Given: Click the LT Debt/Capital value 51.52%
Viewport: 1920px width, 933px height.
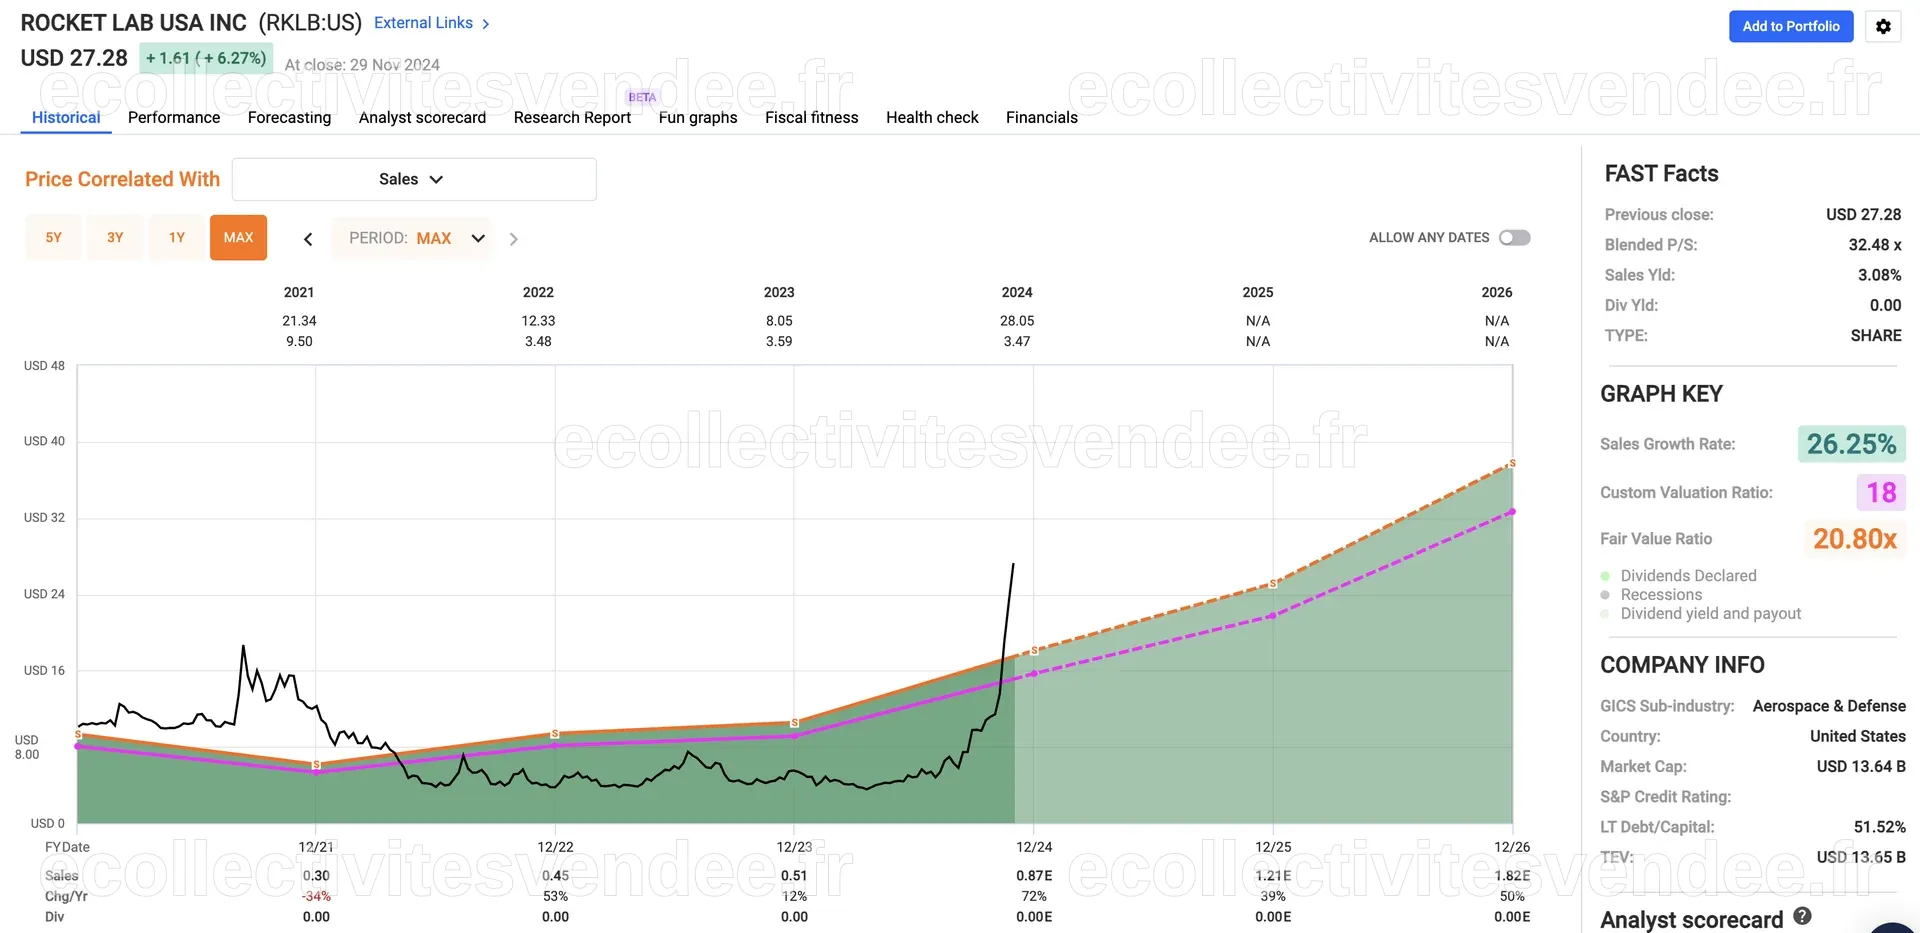Looking at the screenshot, I should click(x=1879, y=827).
